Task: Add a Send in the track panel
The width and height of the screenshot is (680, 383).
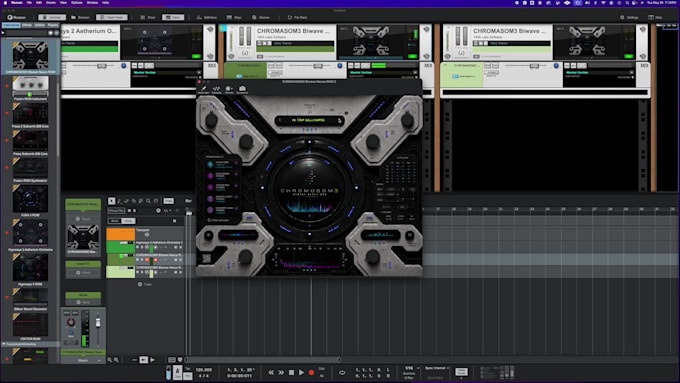Action: [83, 302]
